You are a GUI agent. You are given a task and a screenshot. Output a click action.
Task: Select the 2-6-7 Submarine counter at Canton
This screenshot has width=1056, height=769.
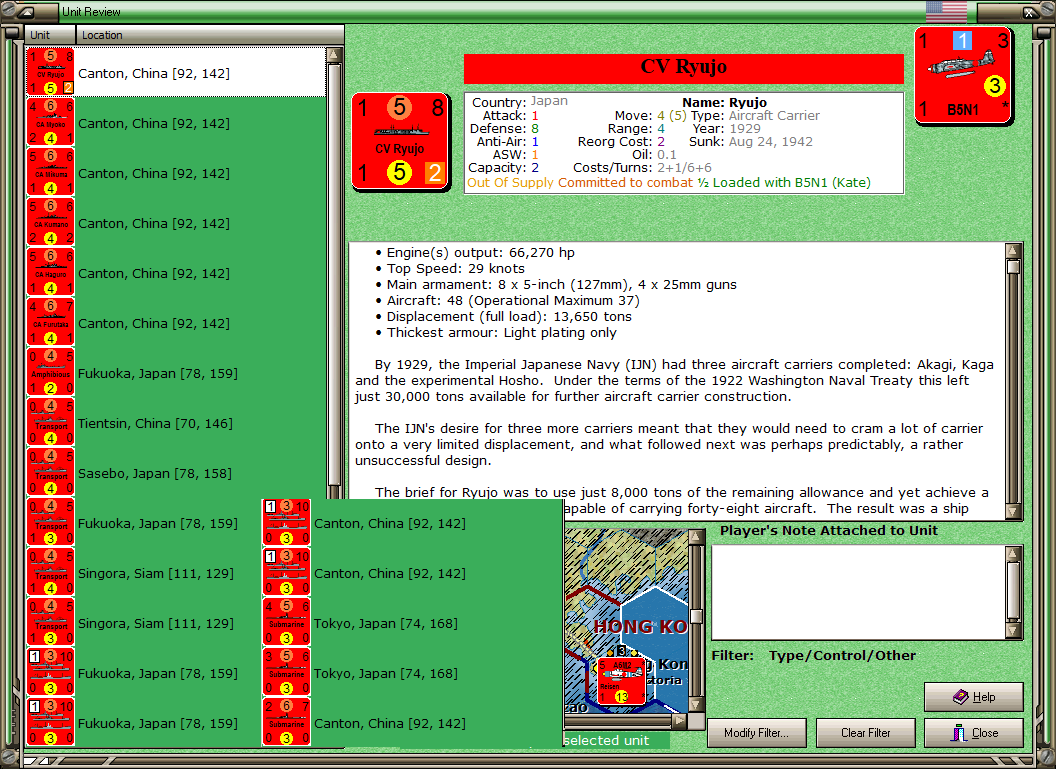click(286, 723)
